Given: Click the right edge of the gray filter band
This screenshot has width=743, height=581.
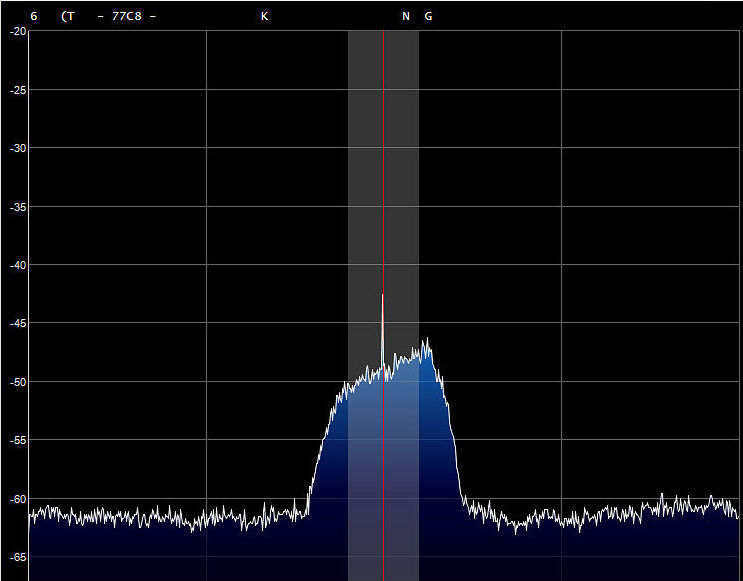Looking at the screenshot, I should coord(418,200).
